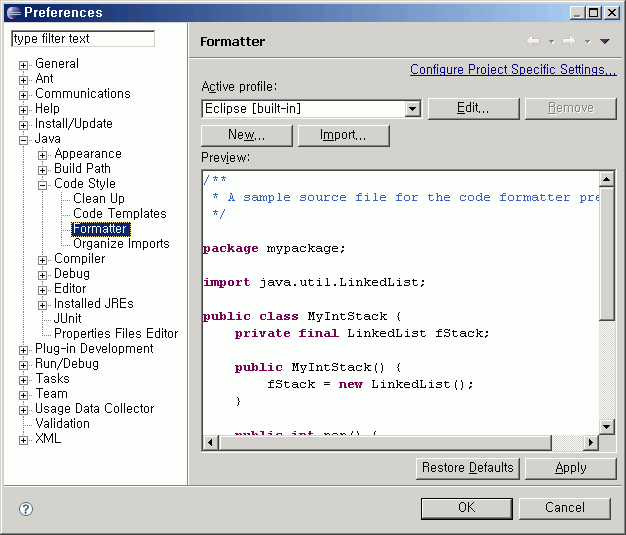The height and width of the screenshot is (535, 626).
Task: Click the Apply button
Action: click(570, 468)
